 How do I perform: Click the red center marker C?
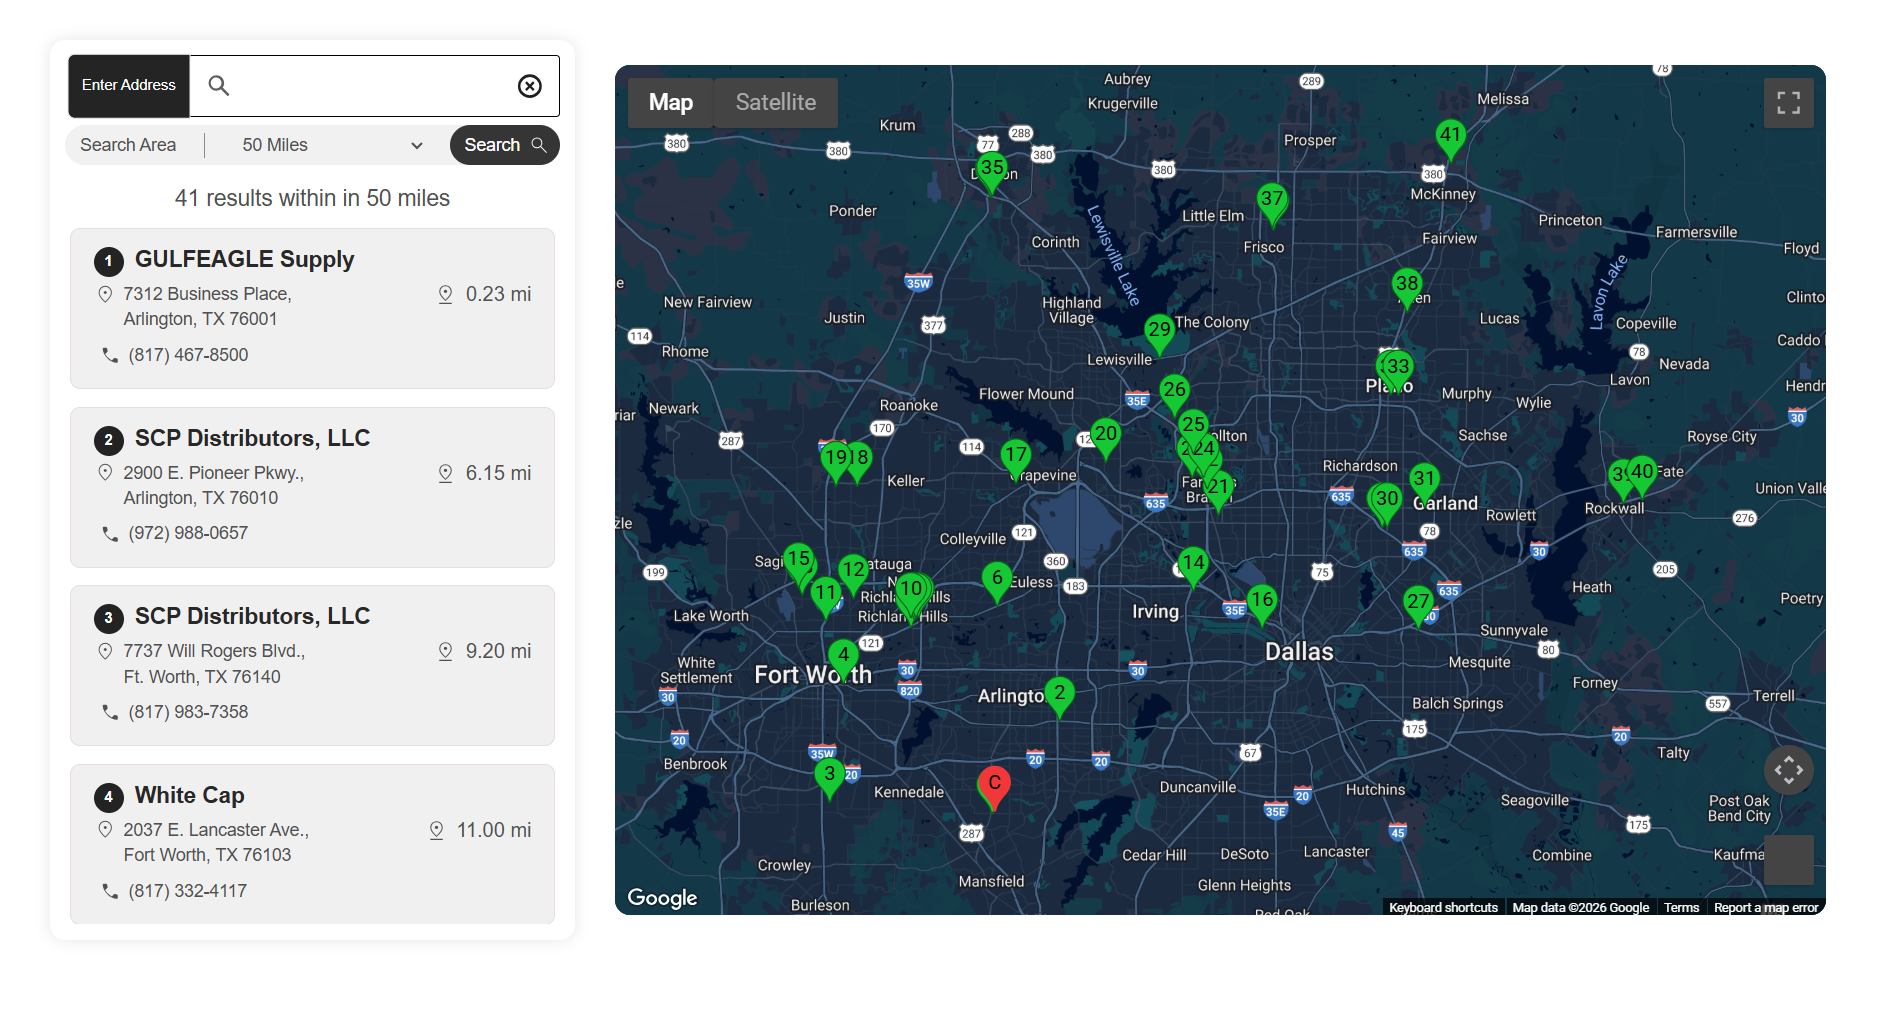[994, 785]
